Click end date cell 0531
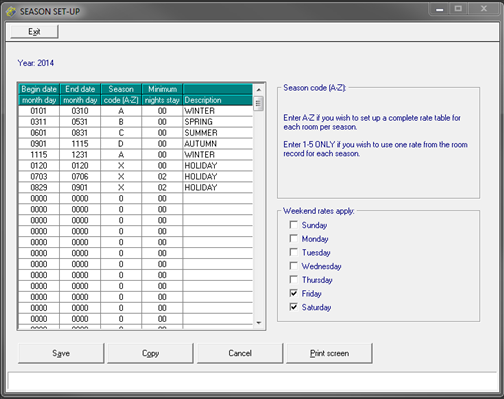 point(80,122)
